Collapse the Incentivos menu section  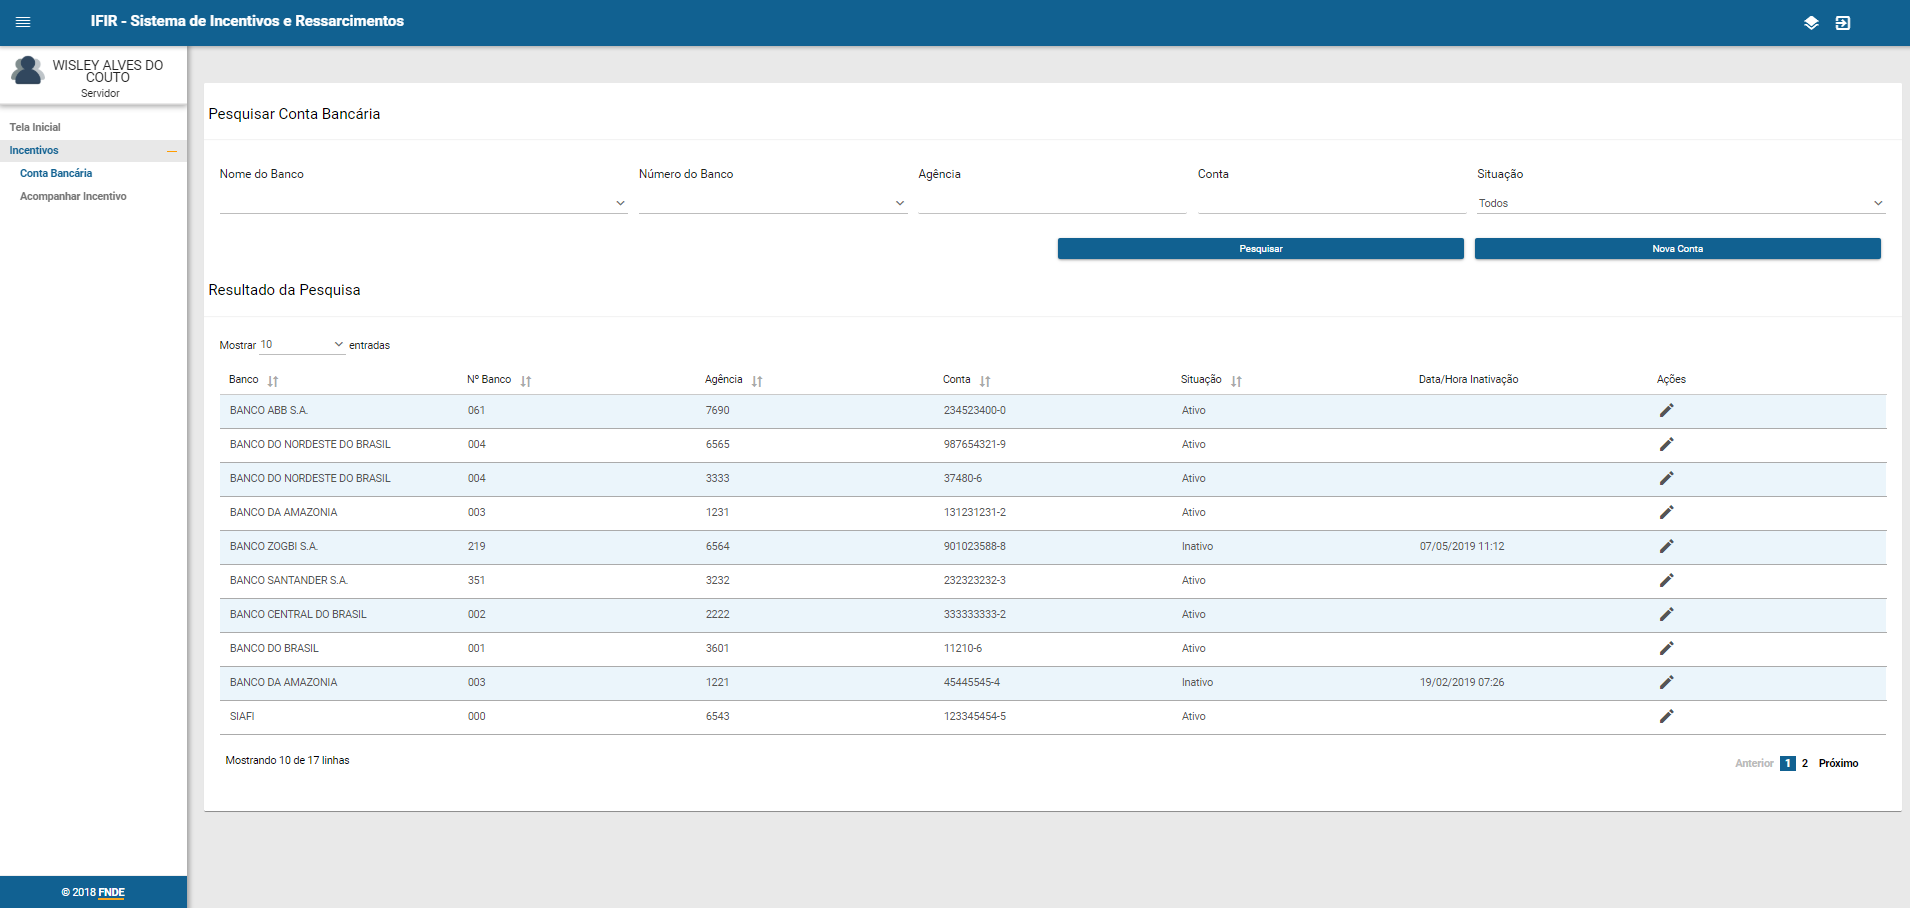tap(172, 151)
